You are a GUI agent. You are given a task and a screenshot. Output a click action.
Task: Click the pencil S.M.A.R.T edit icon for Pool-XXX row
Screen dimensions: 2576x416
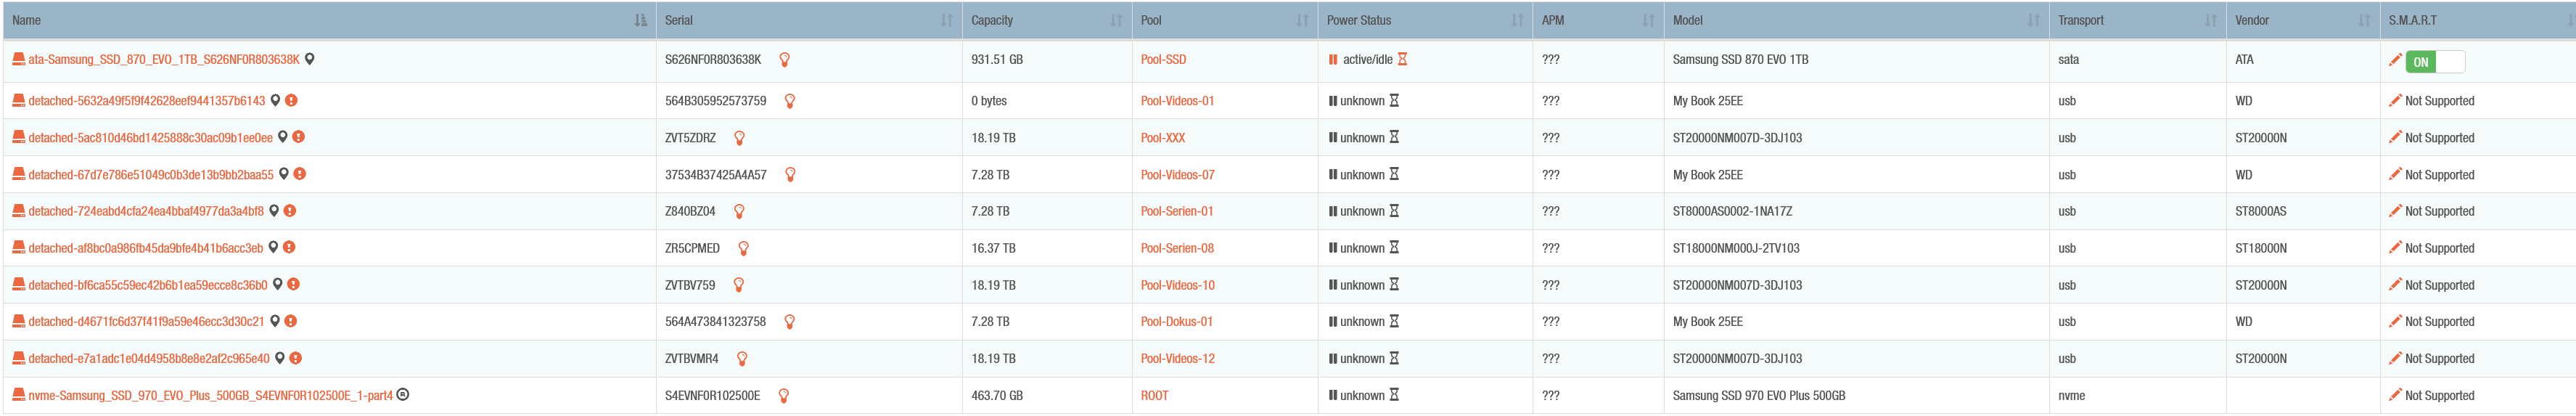pos(2395,137)
